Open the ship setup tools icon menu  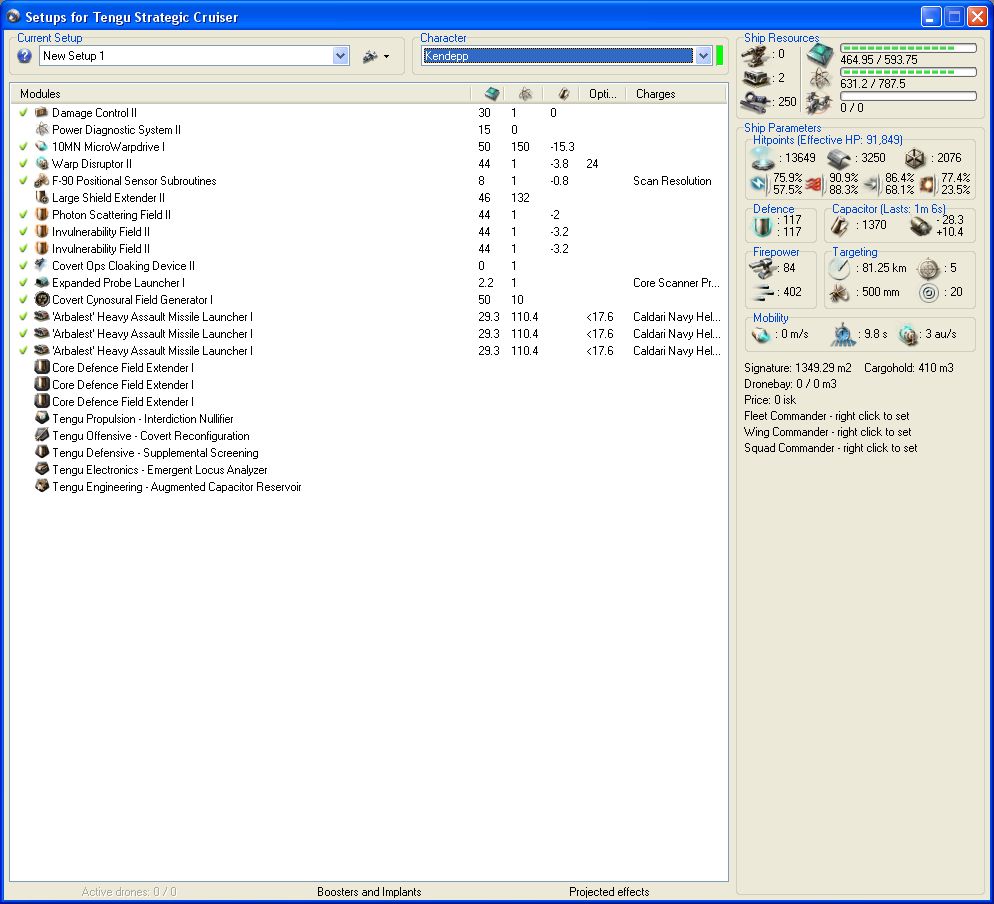(375, 56)
